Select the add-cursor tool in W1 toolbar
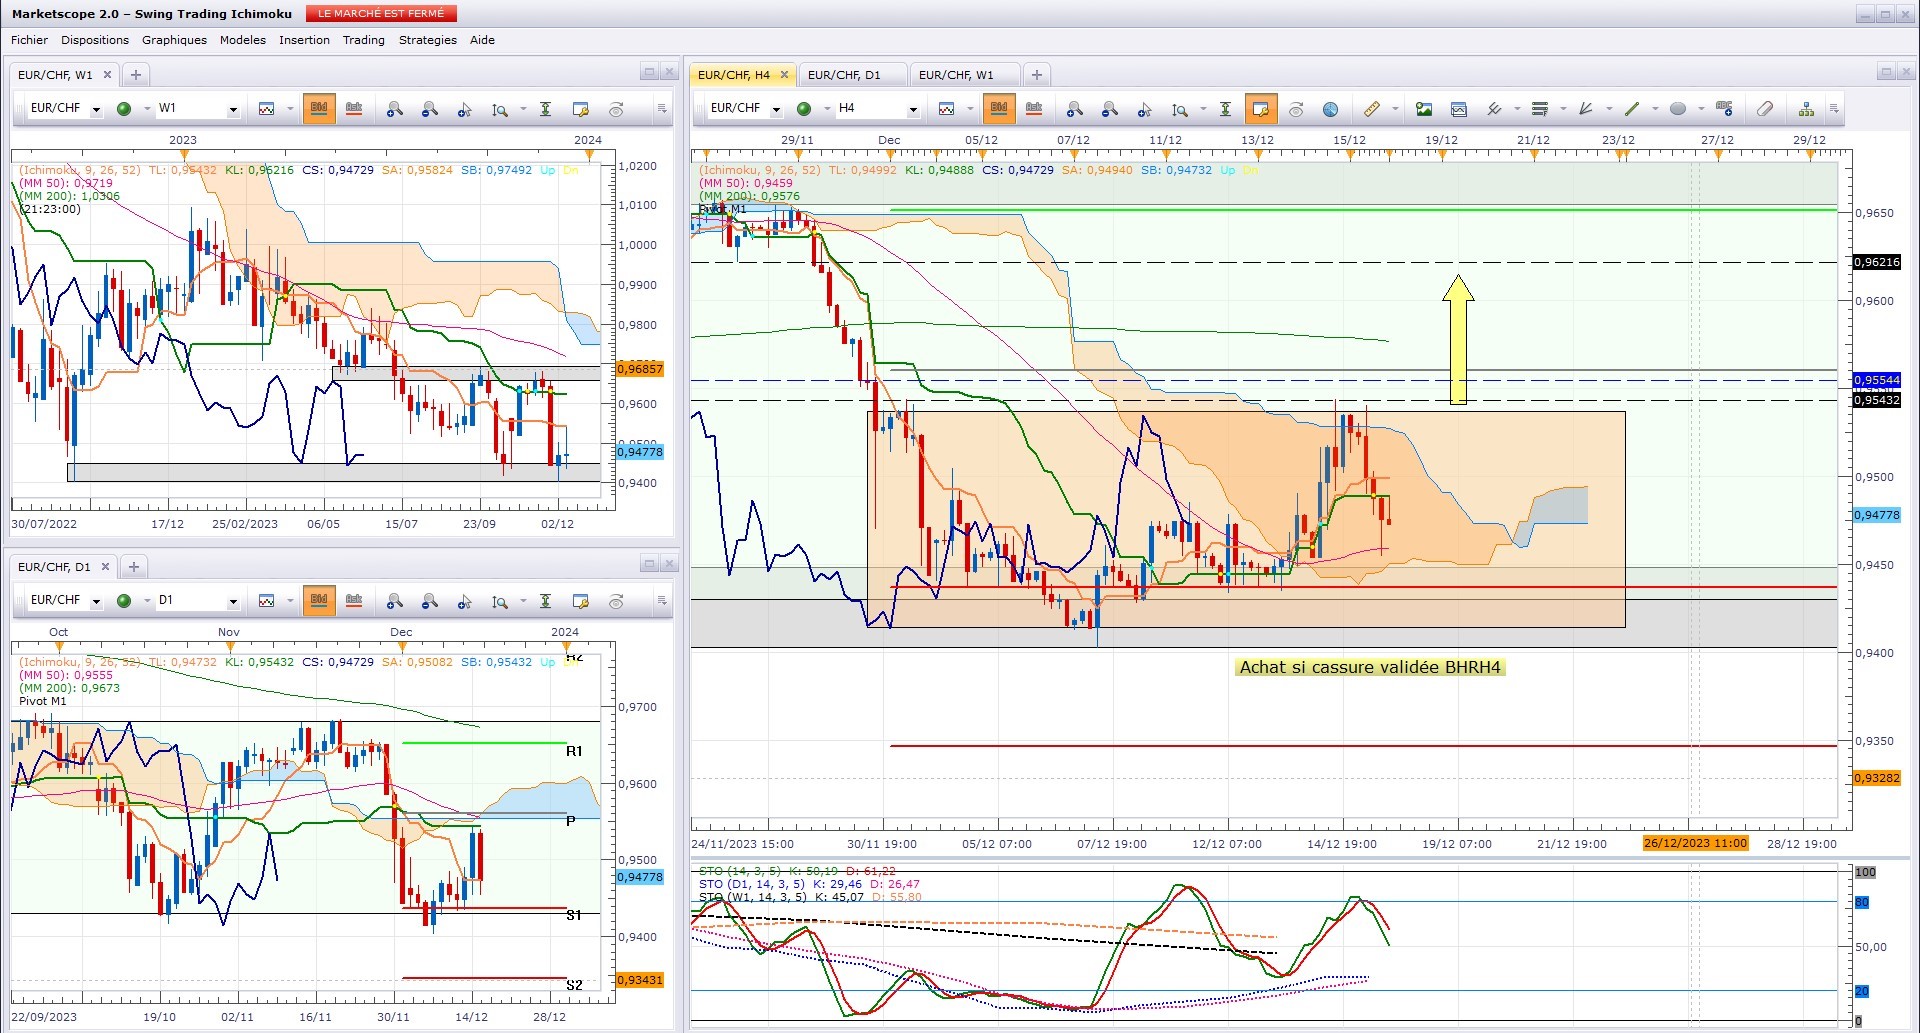 point(464,108)
